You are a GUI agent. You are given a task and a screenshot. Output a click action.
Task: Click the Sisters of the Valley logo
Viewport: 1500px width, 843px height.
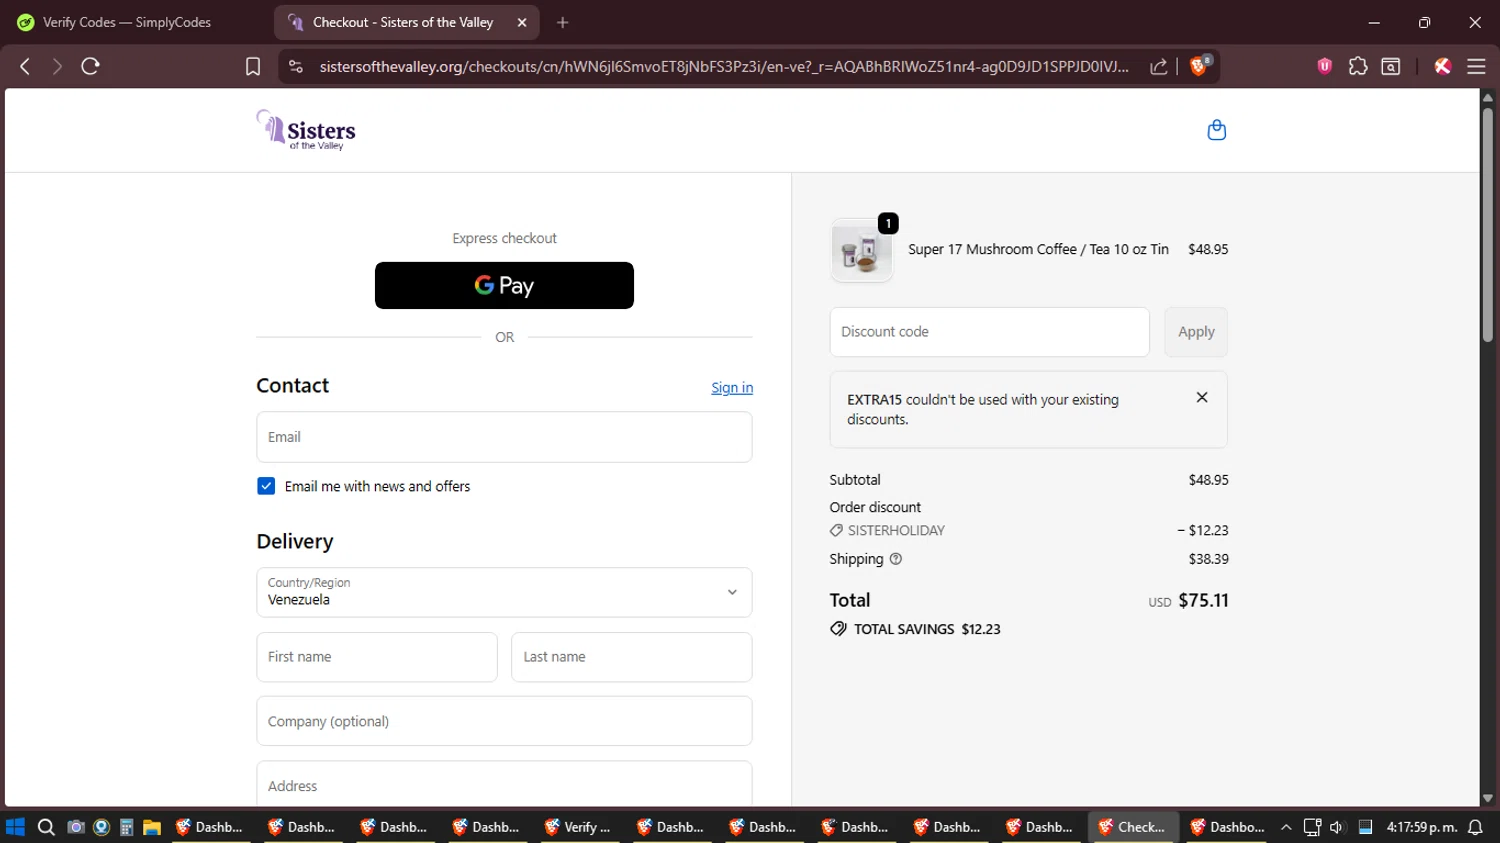tap(306, 130)
